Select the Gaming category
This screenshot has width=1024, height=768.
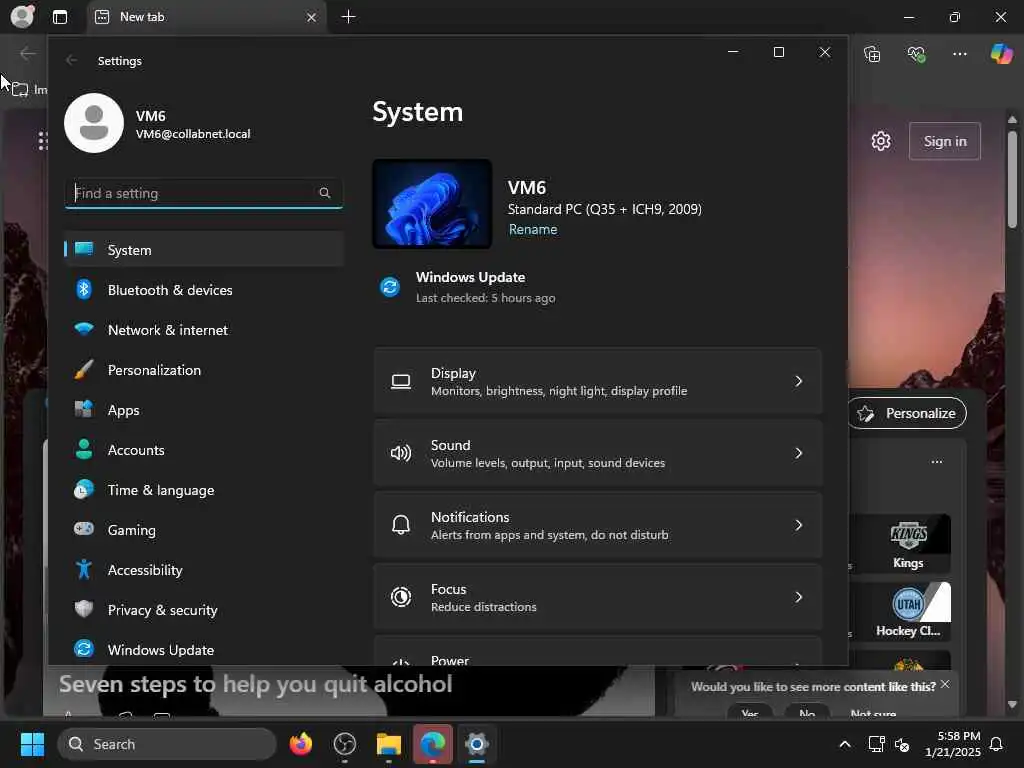[x=204, y=530]
